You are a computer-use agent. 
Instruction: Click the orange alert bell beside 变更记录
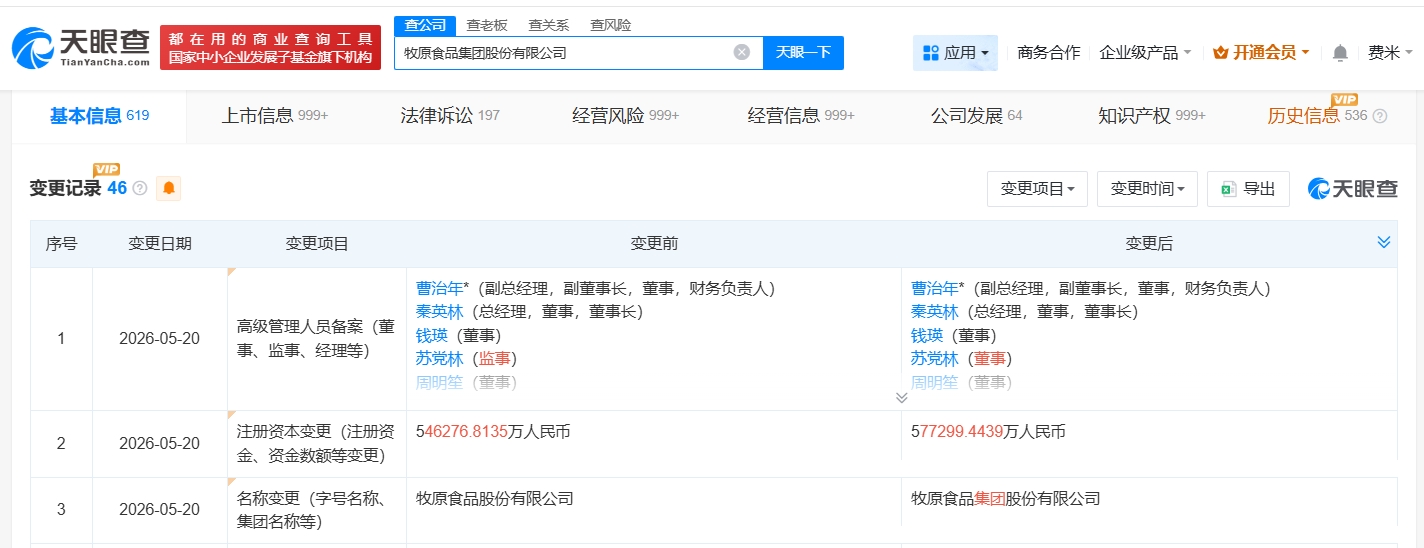169,188
